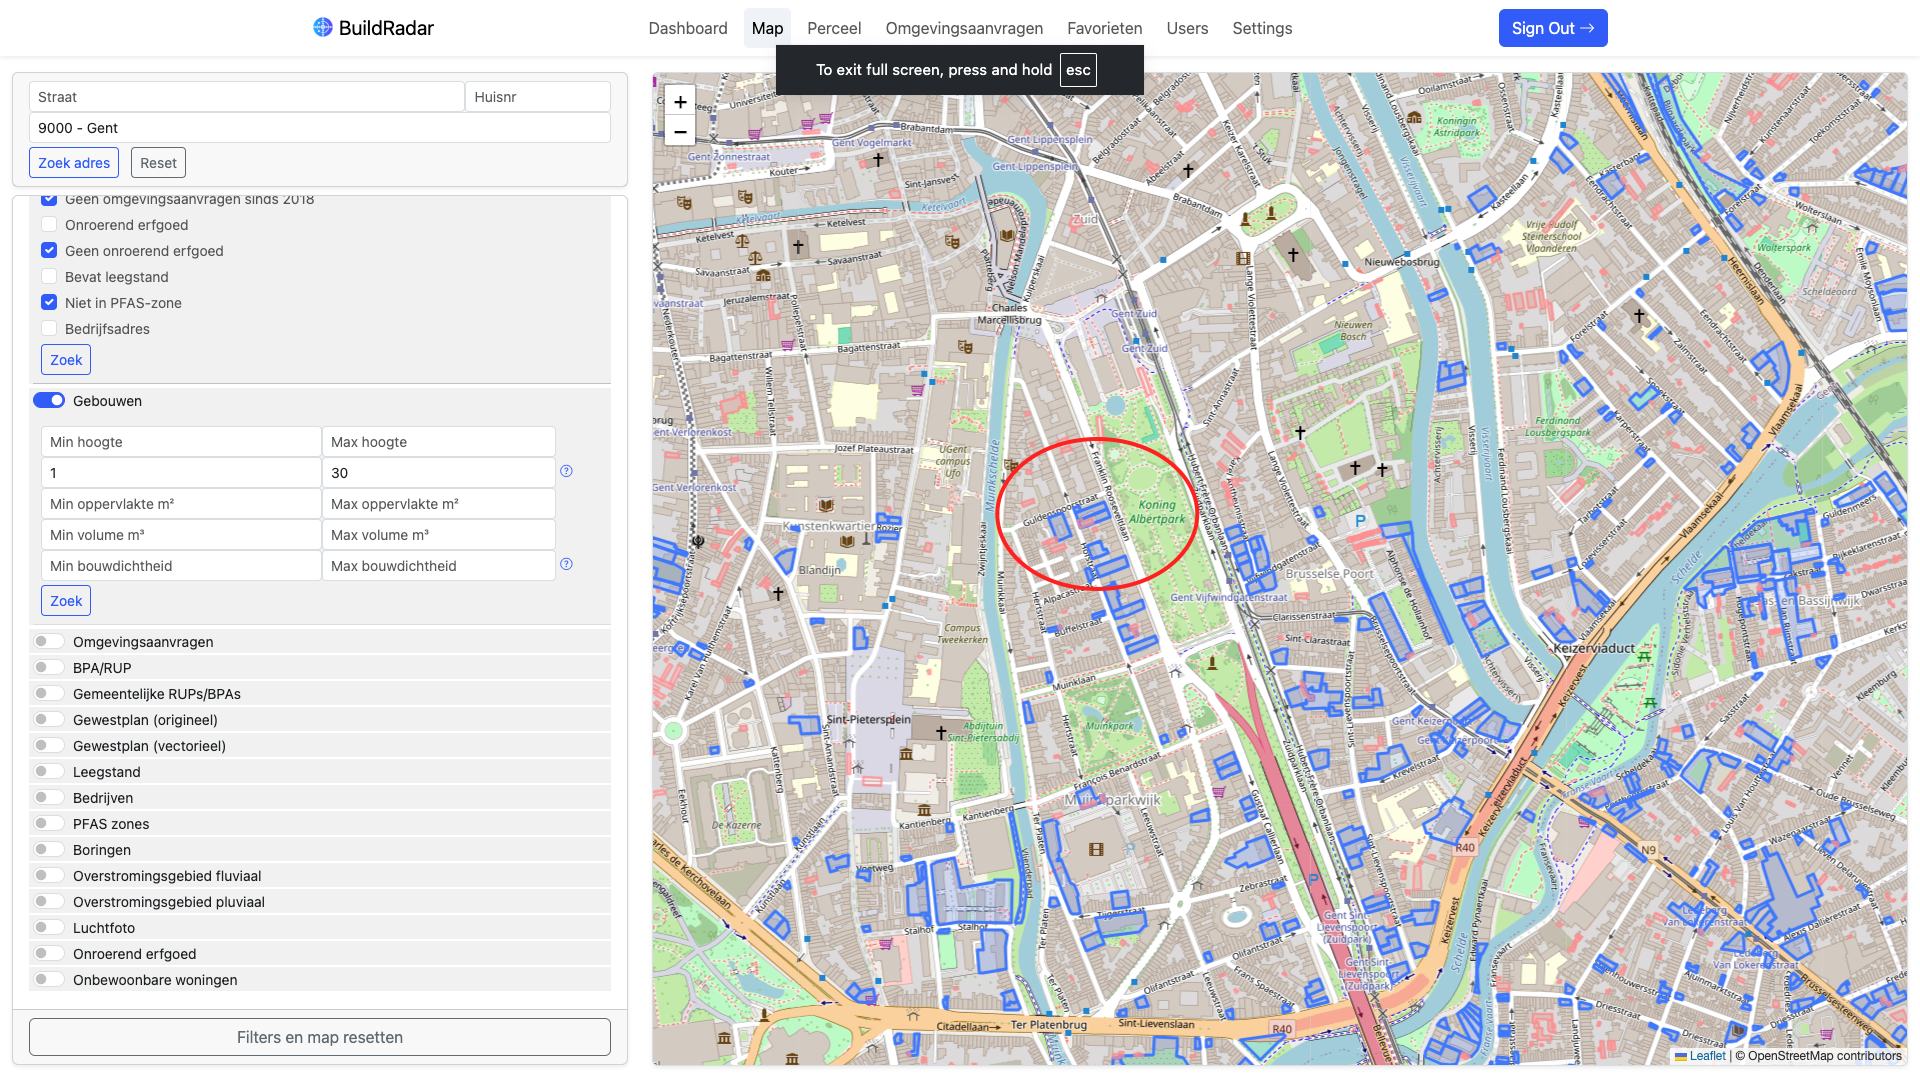Enable the Bevat leegstand checkbox

click(49, 277)
